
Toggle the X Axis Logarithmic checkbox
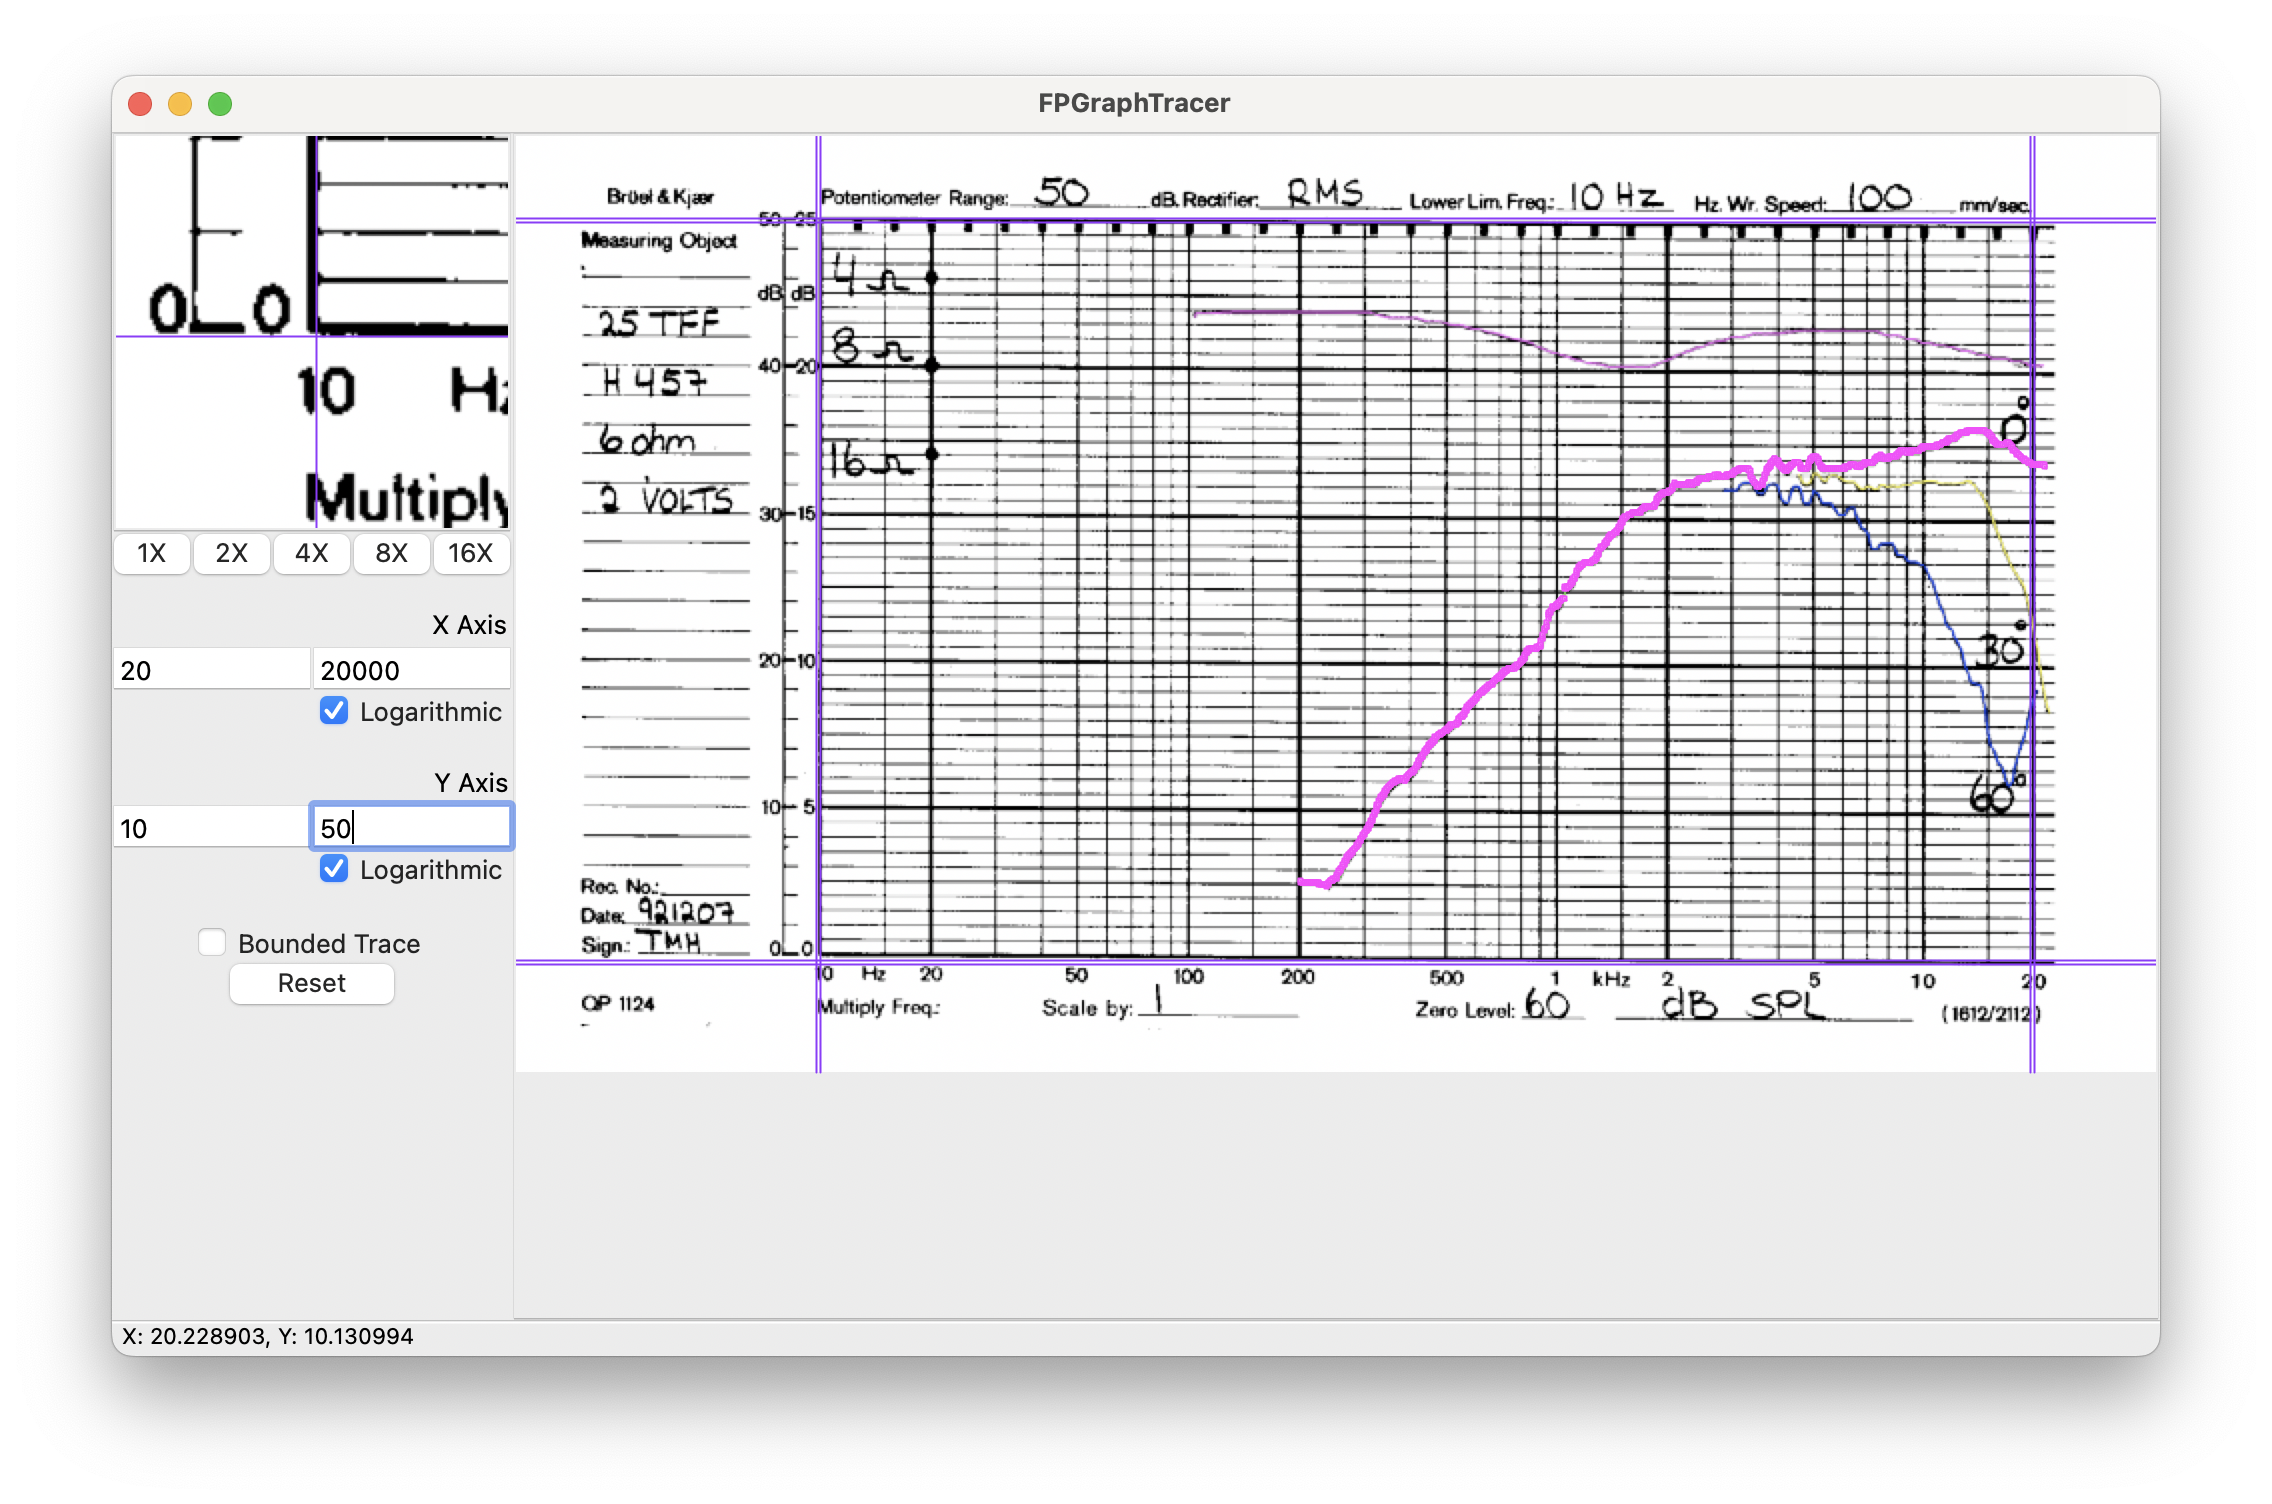(x=334, y=711)
